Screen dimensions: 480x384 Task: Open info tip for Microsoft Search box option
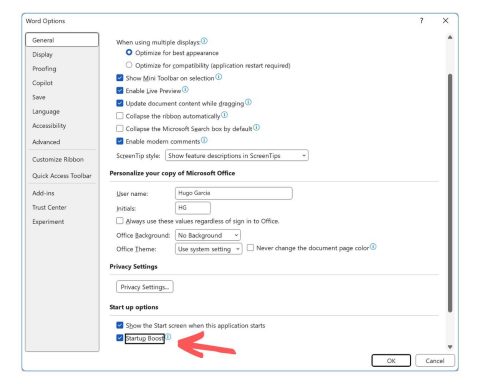point(256,127)
